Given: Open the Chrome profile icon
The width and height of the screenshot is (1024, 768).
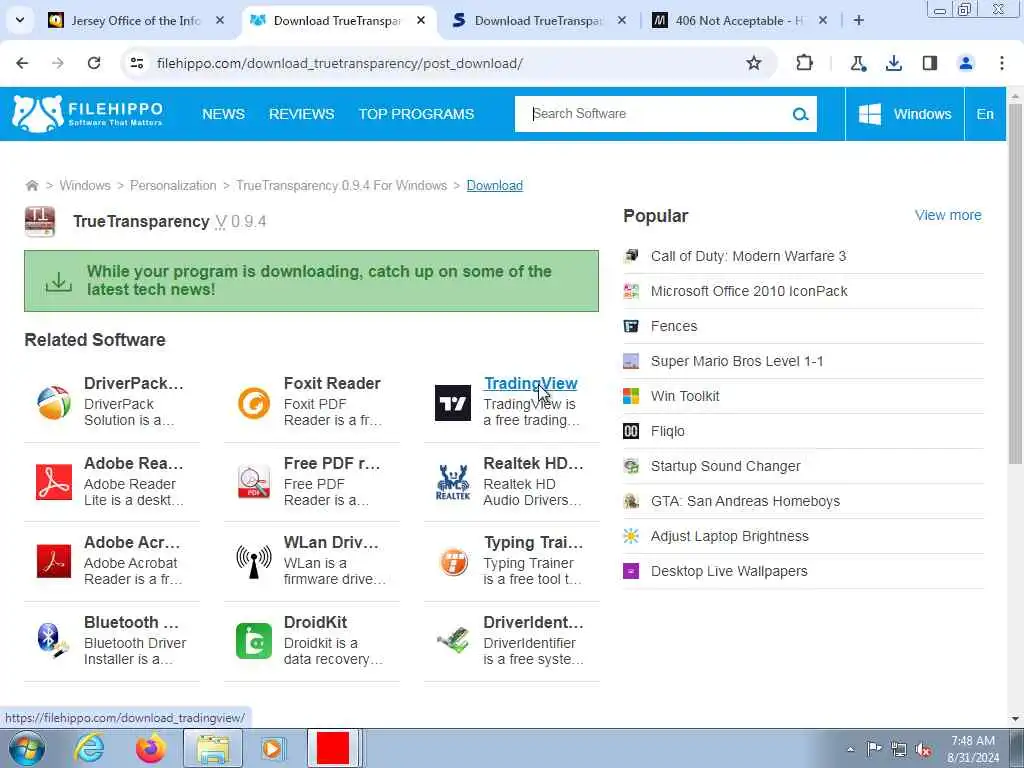Looking at the screenshot, I should [965, 63].
